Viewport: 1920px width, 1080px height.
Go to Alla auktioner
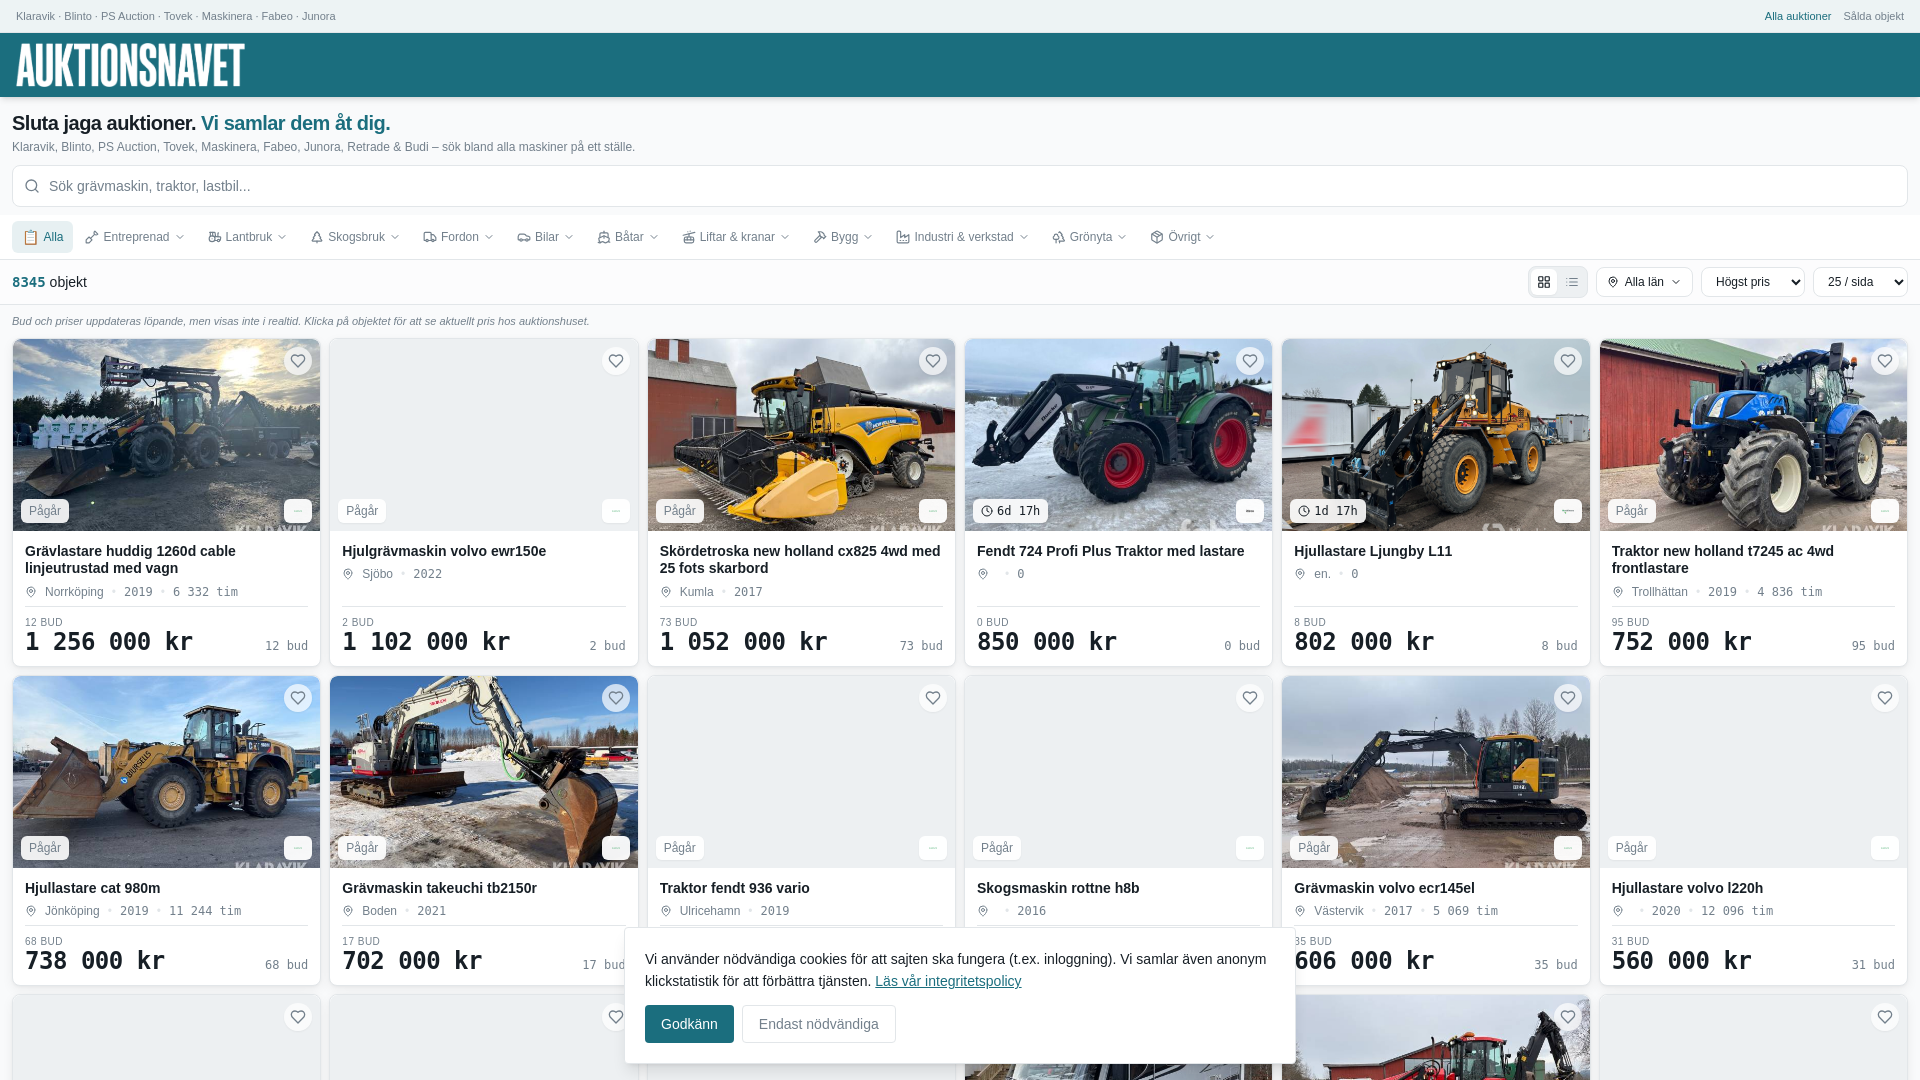pos(1798,16)
